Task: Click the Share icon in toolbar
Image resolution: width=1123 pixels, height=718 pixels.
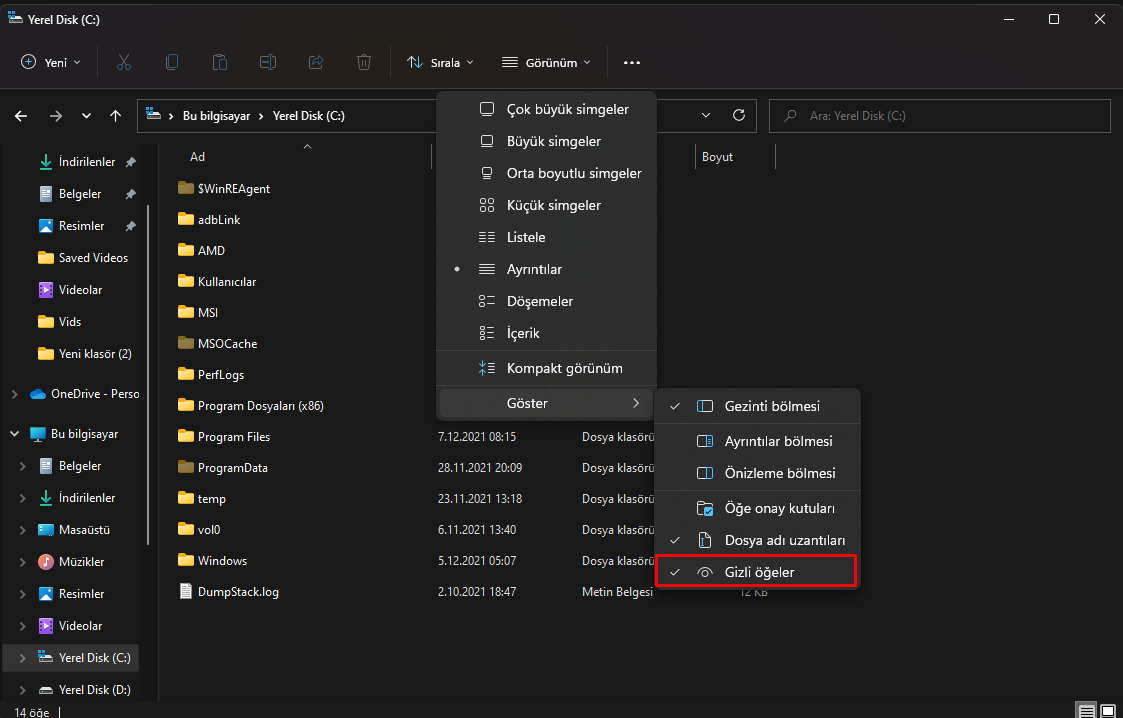Action: click(x=316, y=62)
